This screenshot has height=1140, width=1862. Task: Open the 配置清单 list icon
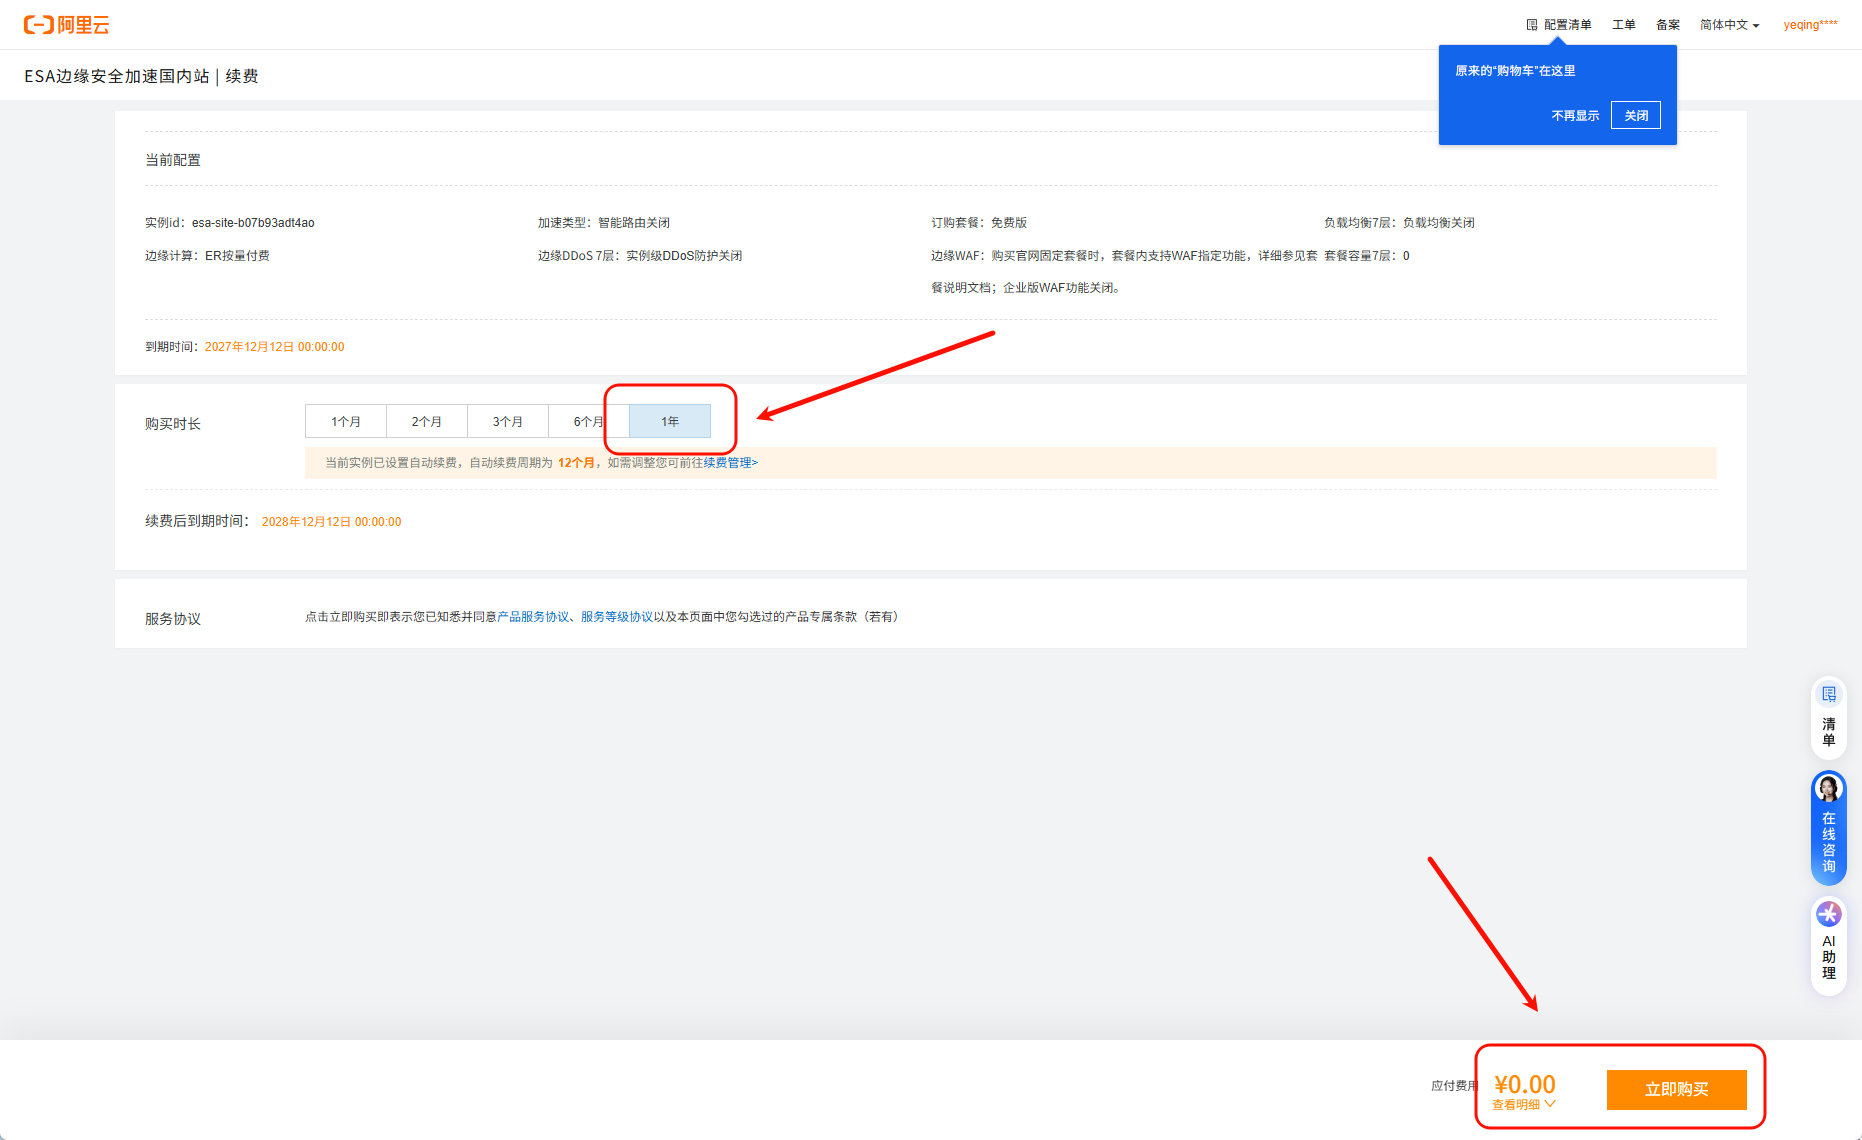point(1531,25)
